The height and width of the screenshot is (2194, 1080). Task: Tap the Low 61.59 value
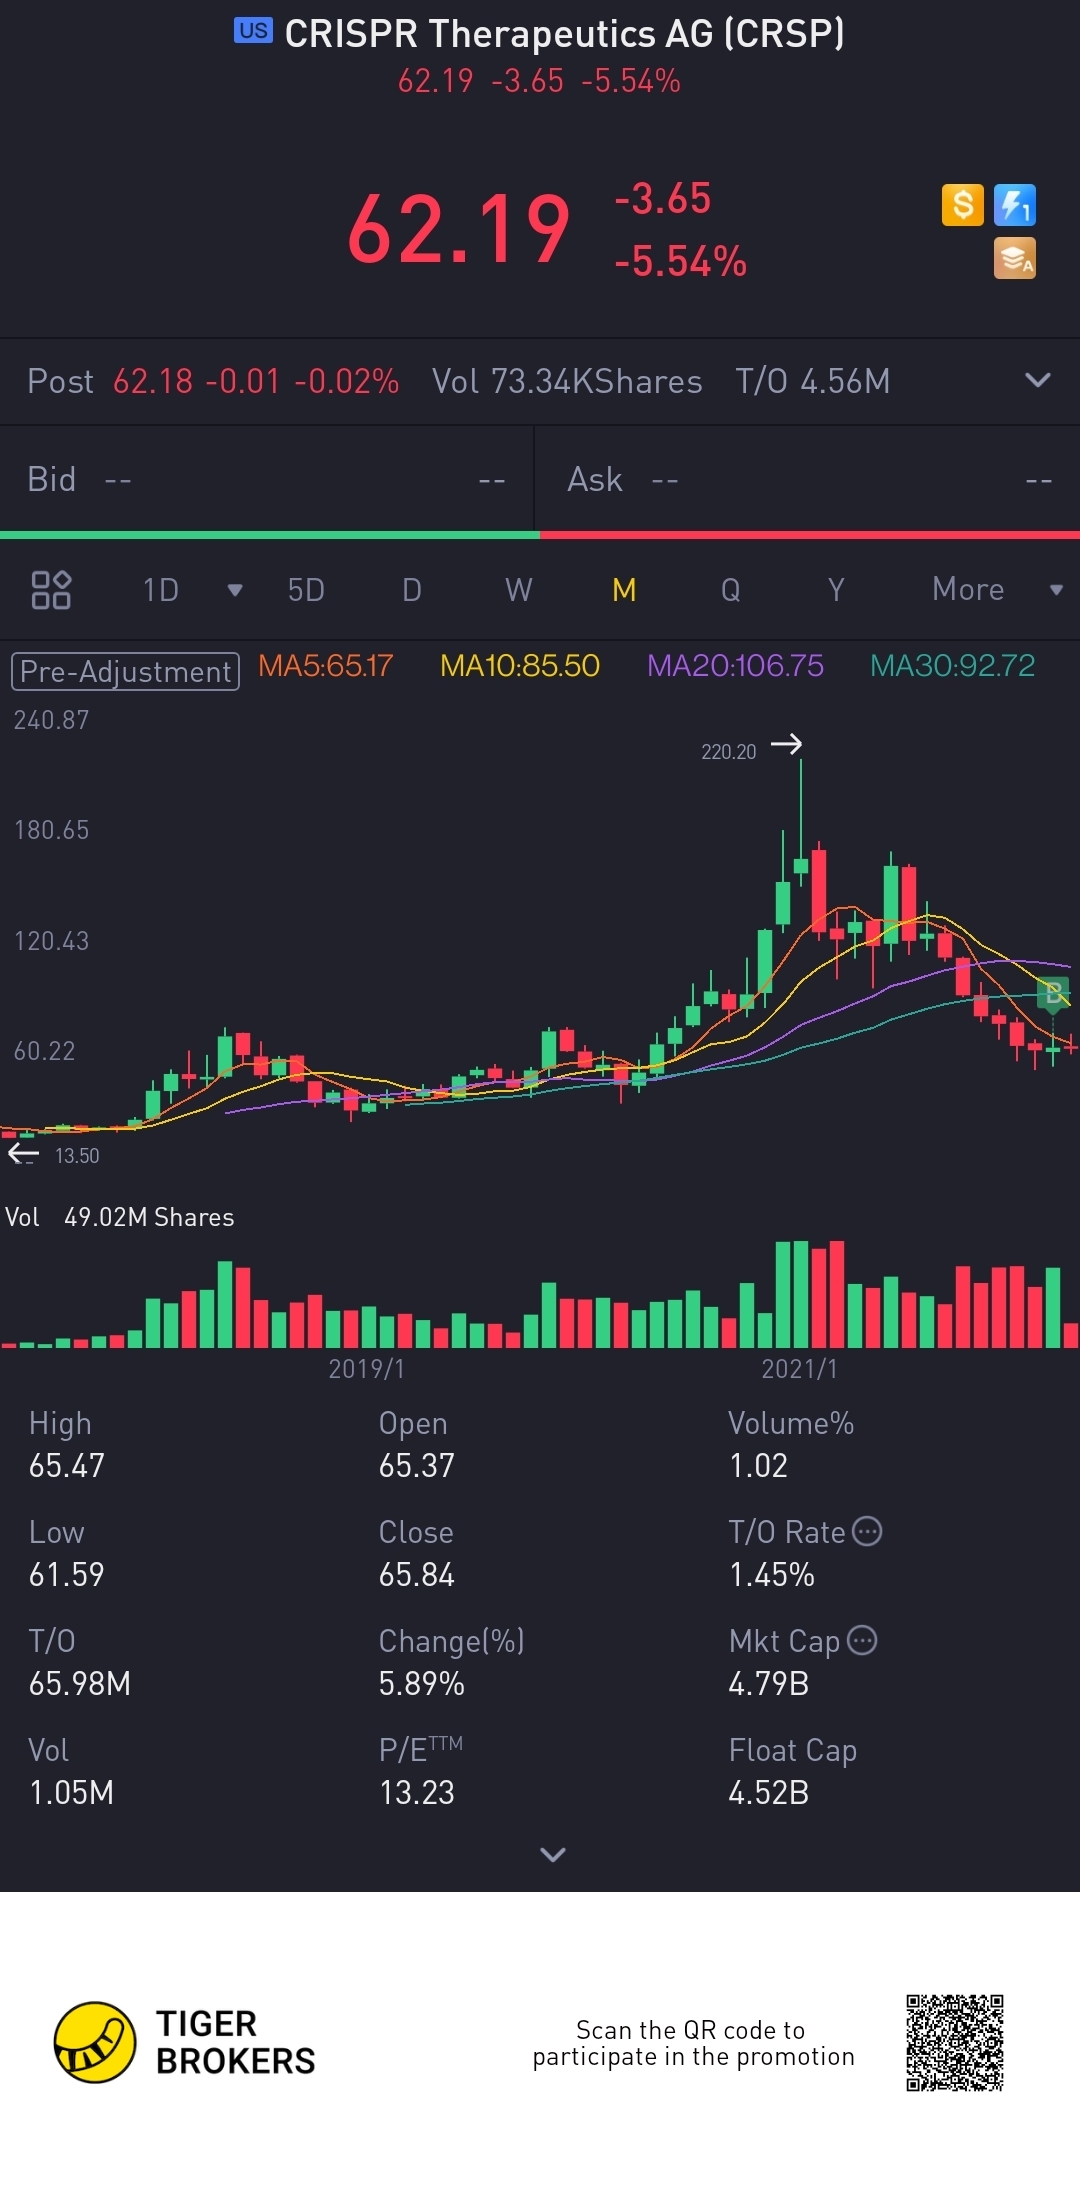click(67, 1575)
